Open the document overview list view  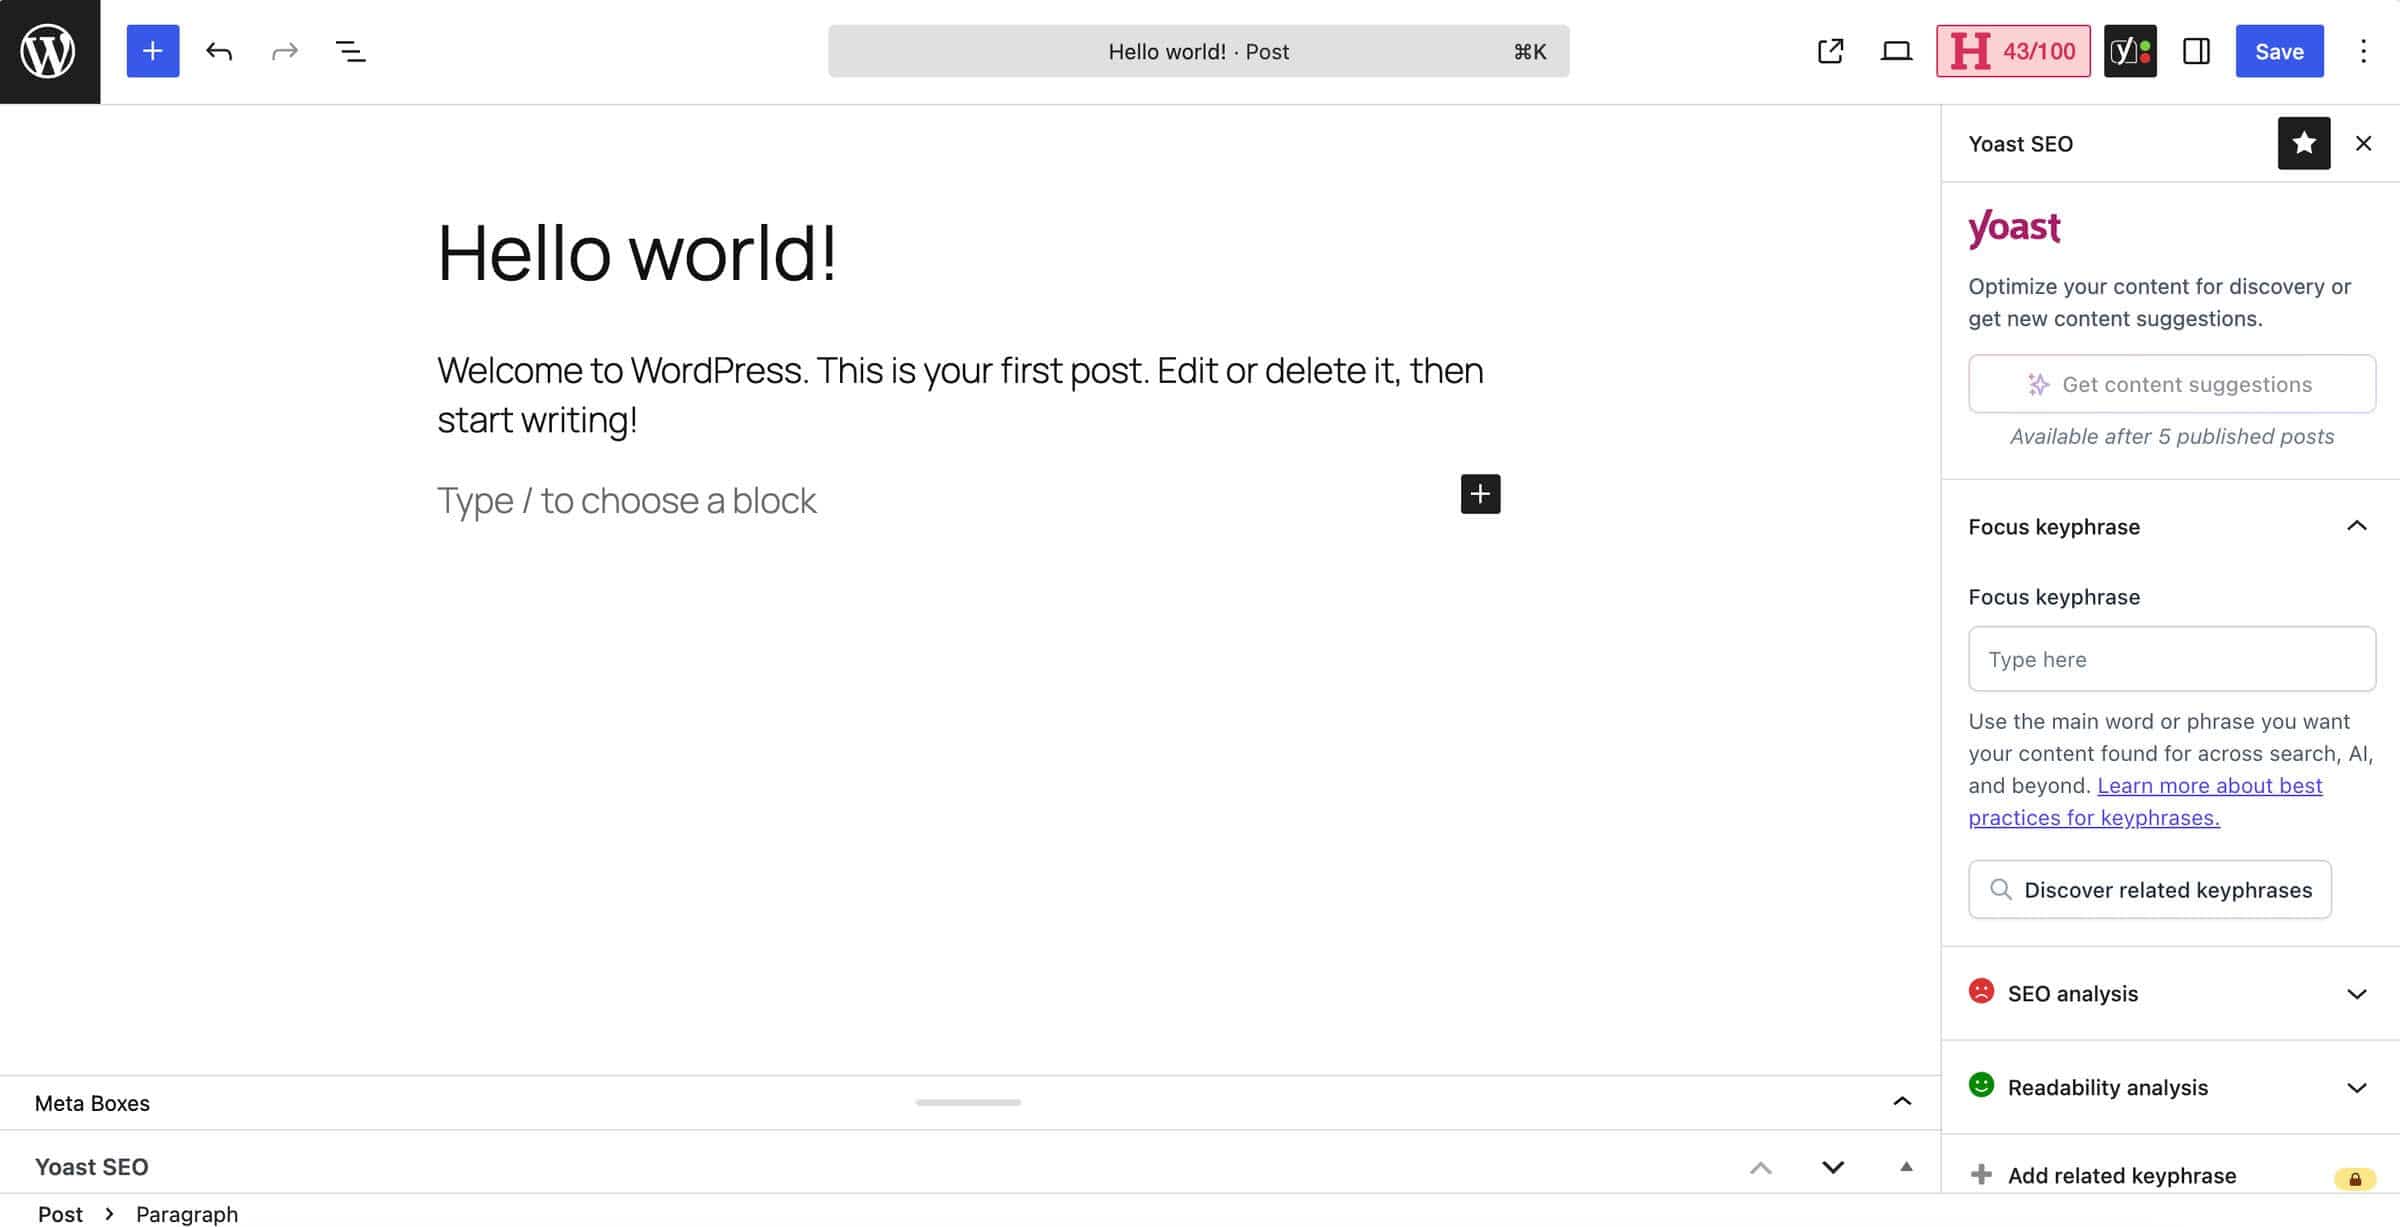[x=350, y=51]
